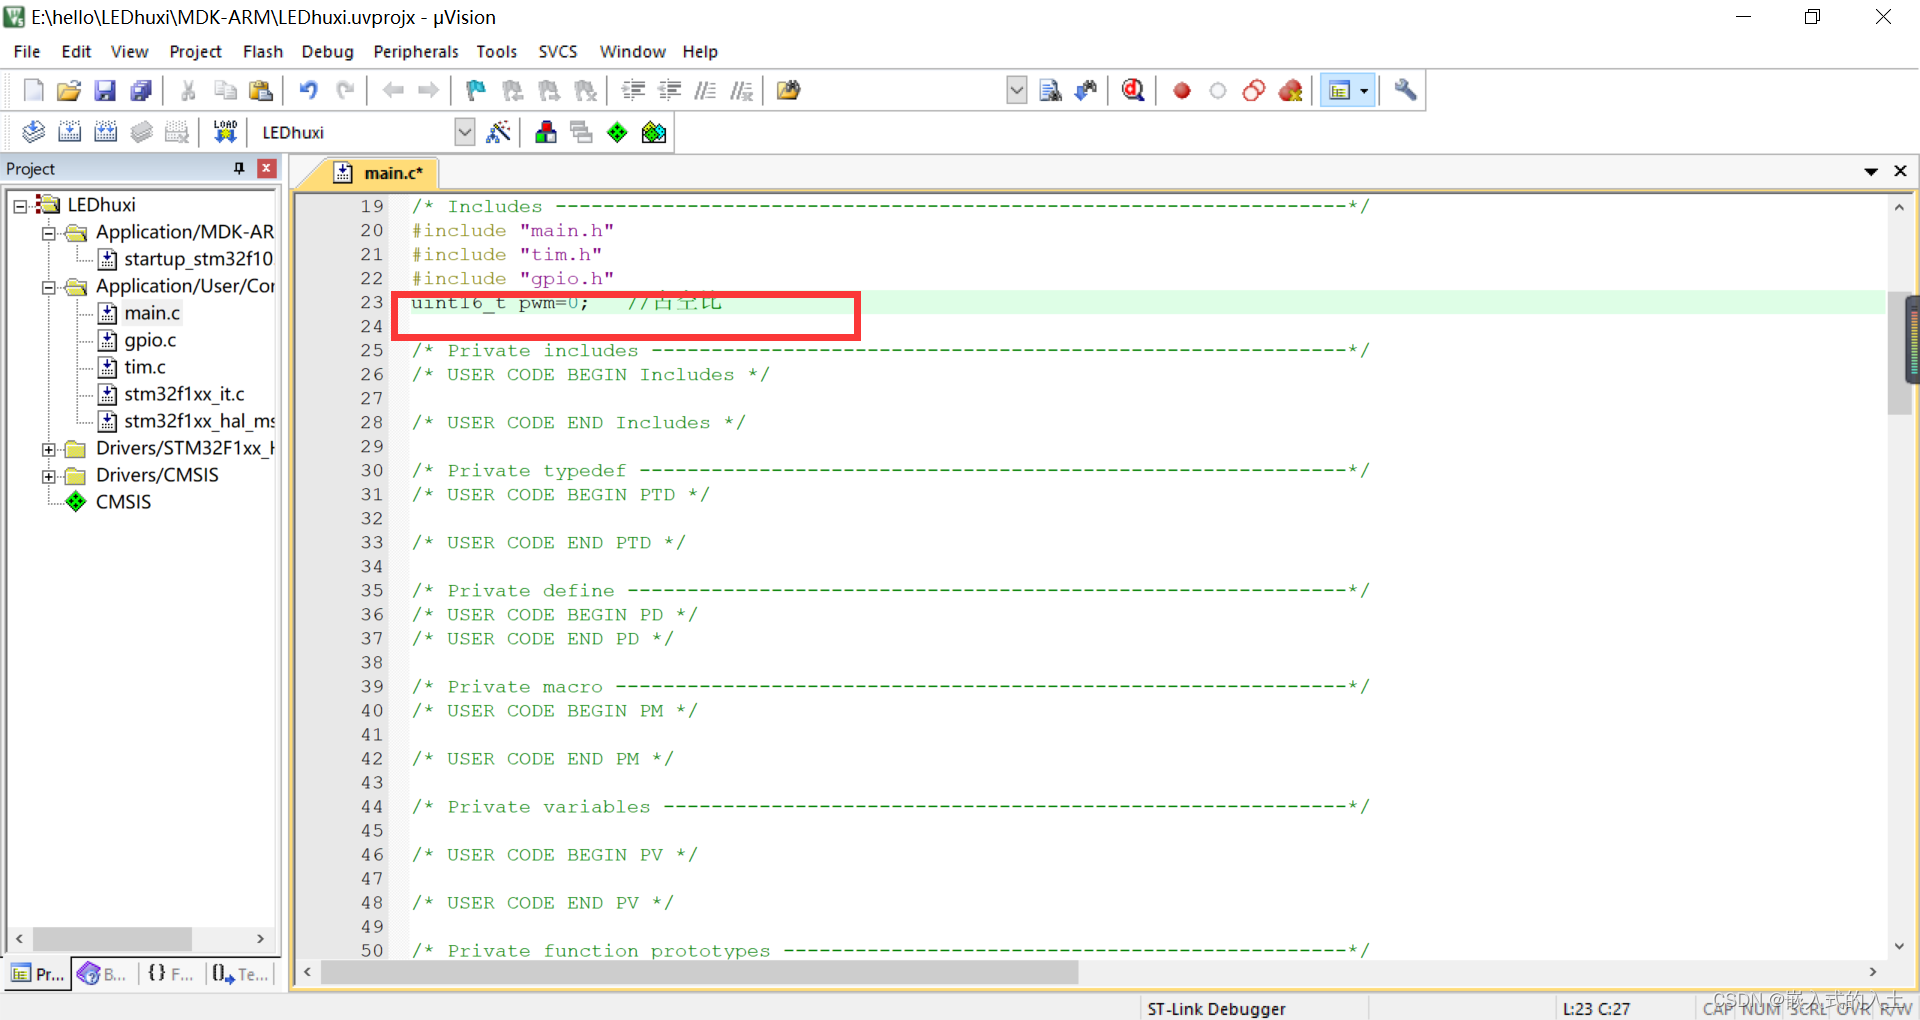Select stm32f1xx_it.c in the project tree
The height and width of the screenshot is (1020, 1920).
coord(184,394)
